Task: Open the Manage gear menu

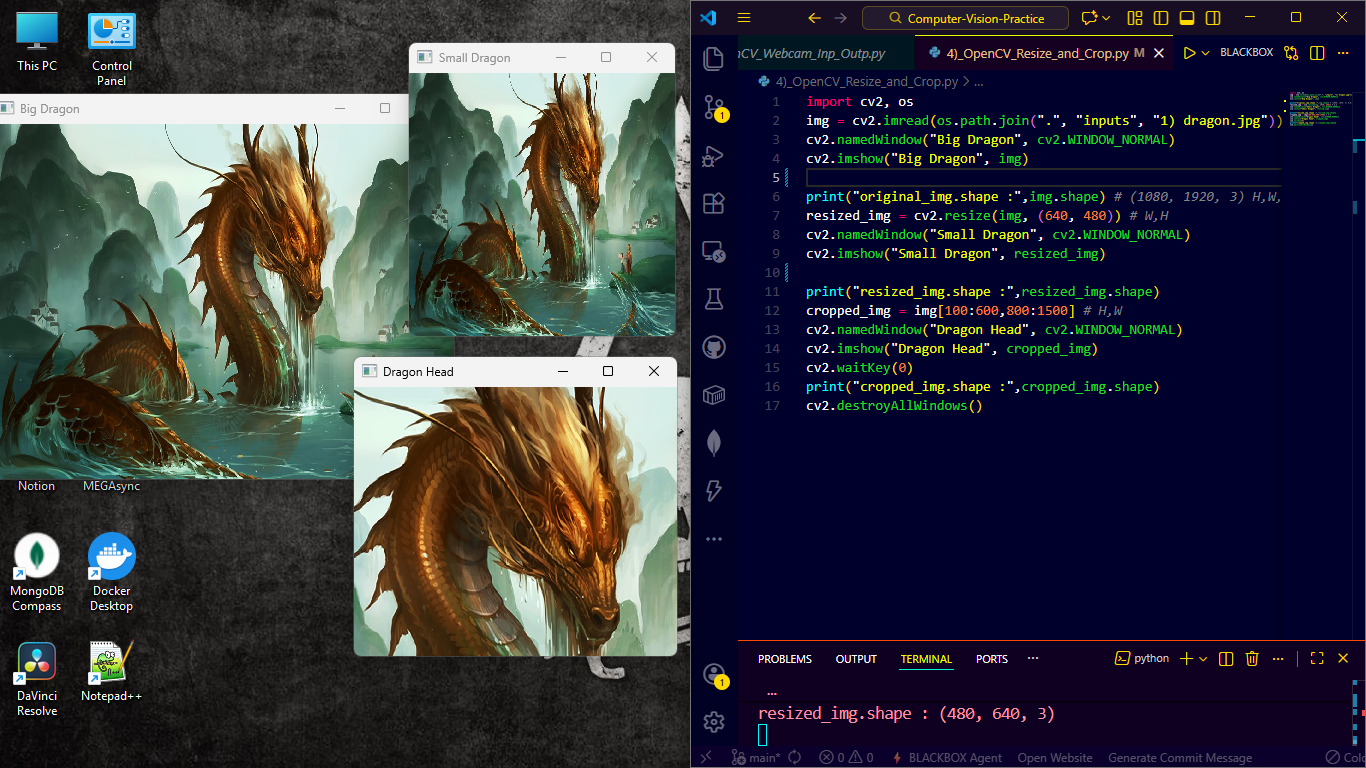Action: pos(714,721)
